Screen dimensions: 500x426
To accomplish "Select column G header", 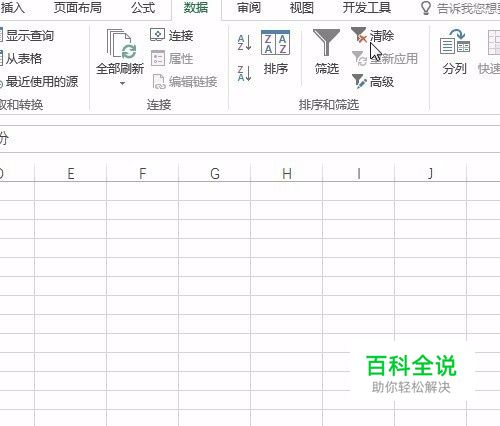I will pyautogui.click(x=215, y=174).
